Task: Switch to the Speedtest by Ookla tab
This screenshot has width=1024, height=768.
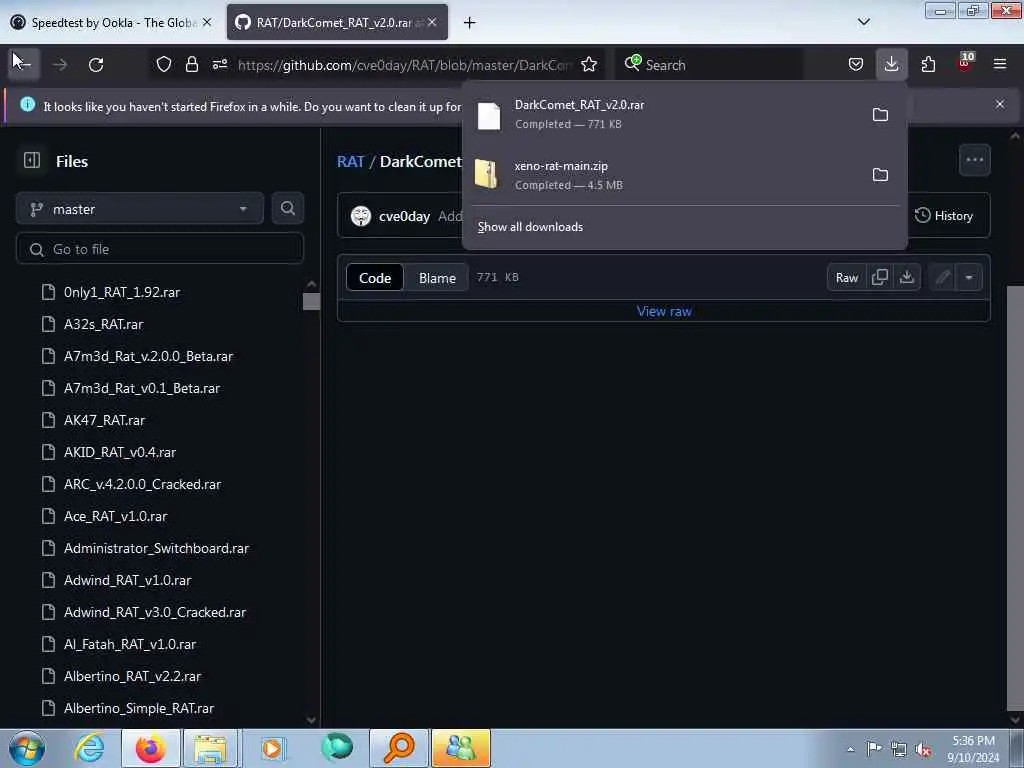Action: (x=104, y=22)
